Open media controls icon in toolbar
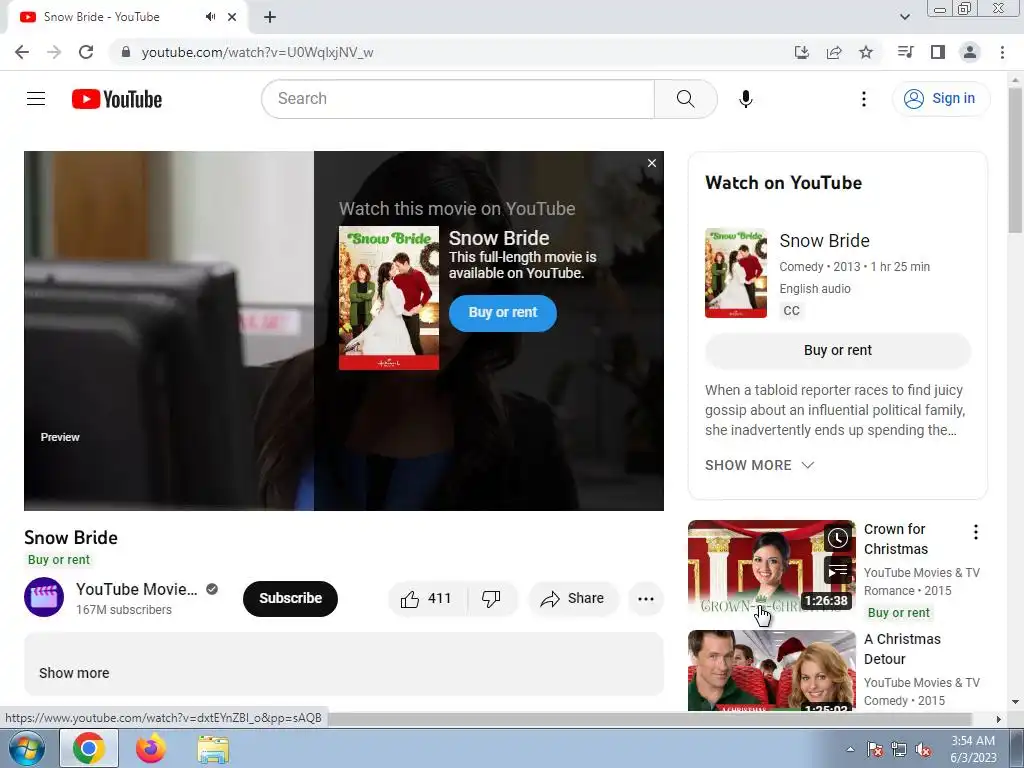1024x768 pixels. pos(905,52)
